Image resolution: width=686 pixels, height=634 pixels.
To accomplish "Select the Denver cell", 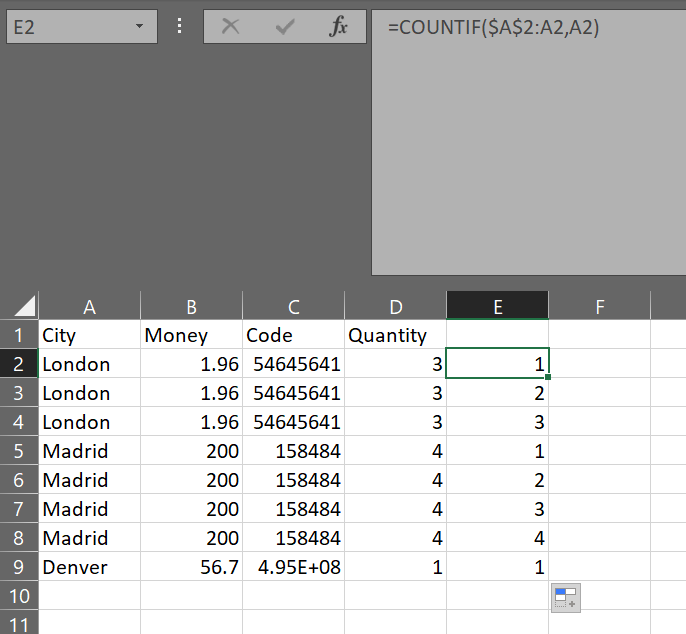I will [x=90, y=566].
